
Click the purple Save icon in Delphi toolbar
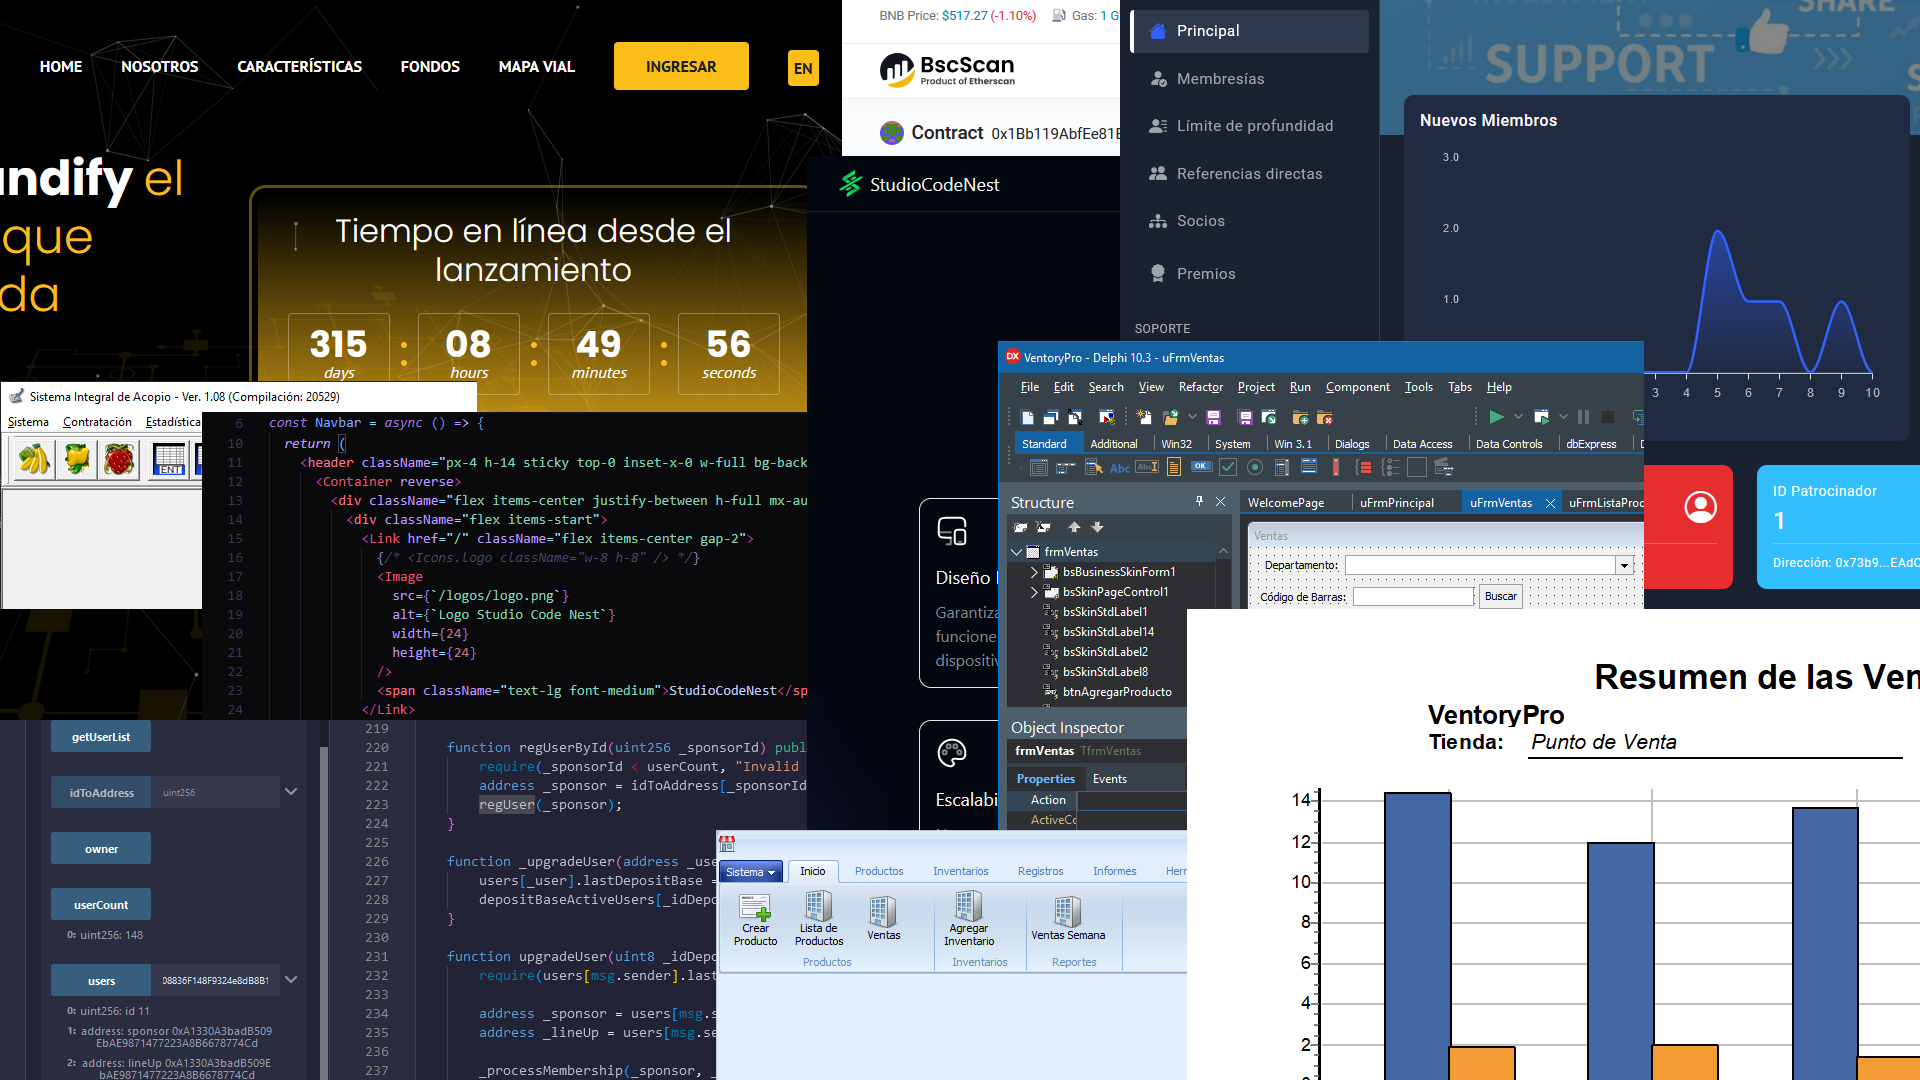tap(1213, 417)
